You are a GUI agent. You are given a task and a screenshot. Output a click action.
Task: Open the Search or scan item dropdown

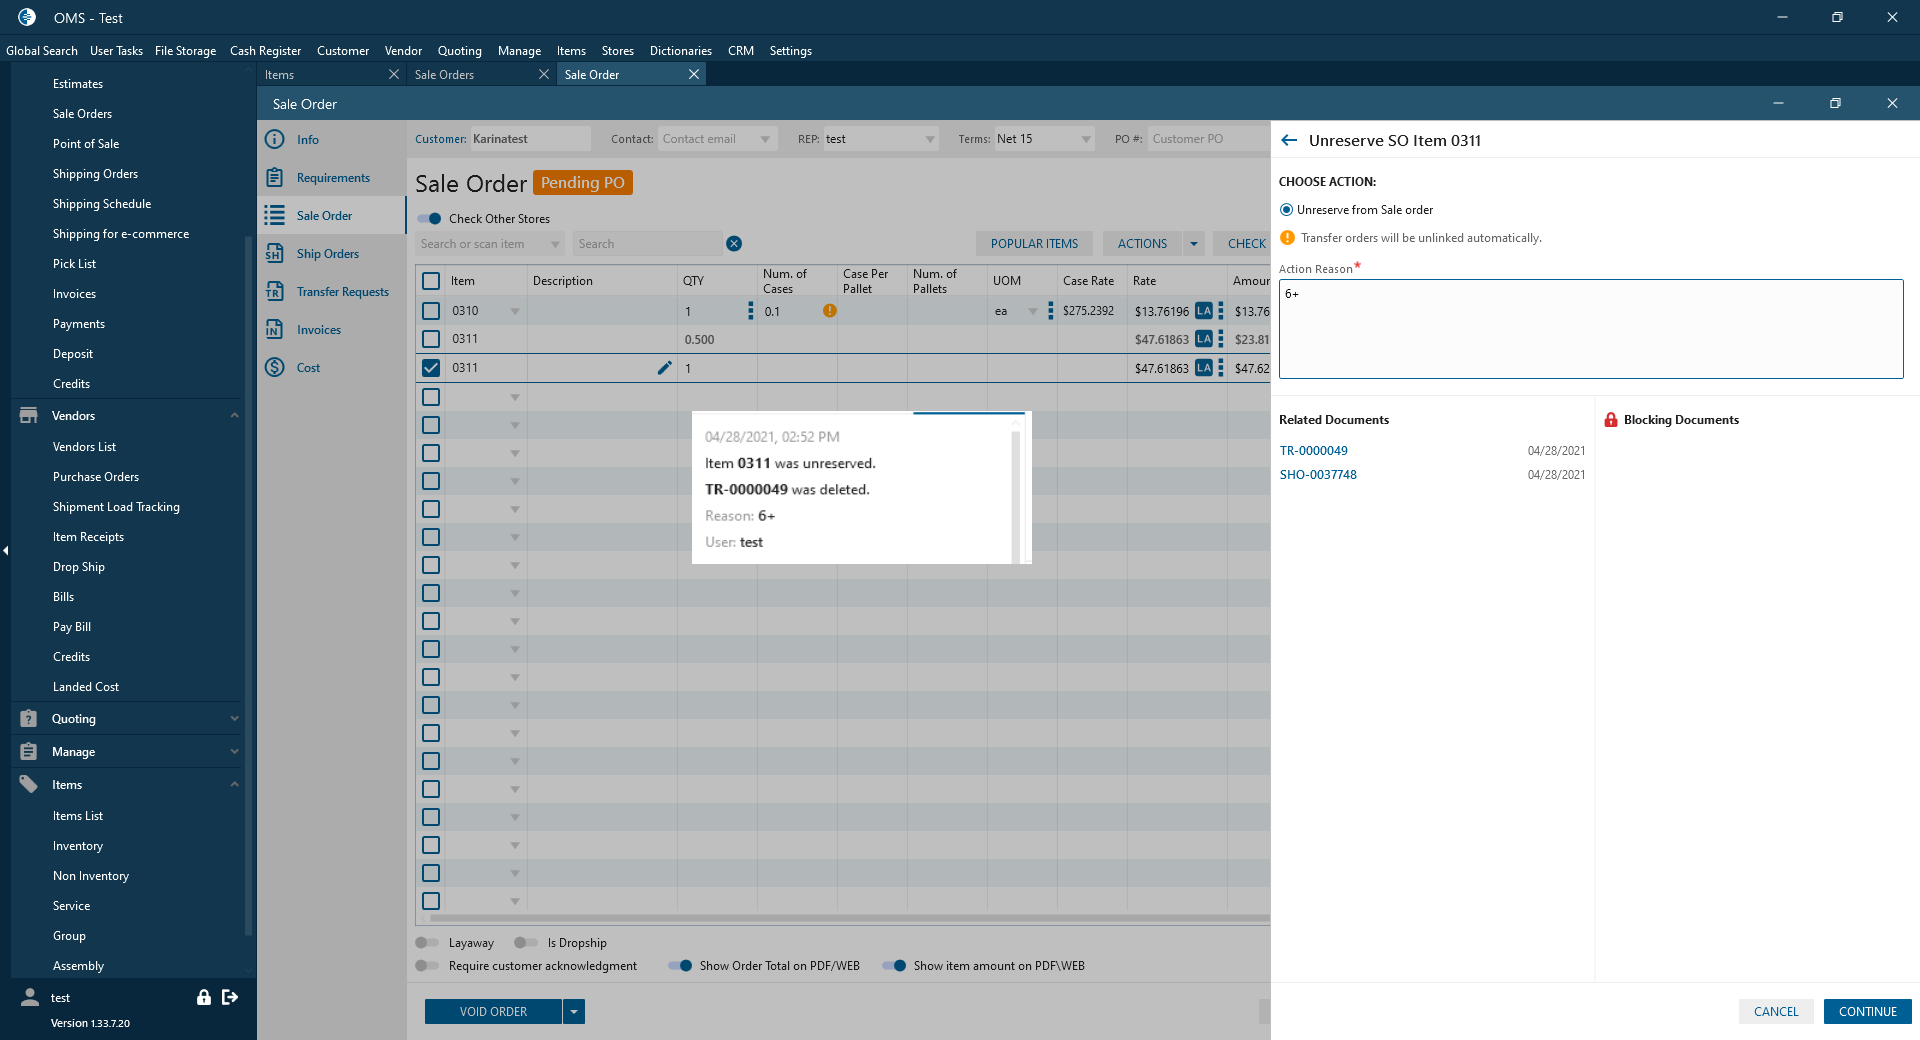click(x=555, y=244)
